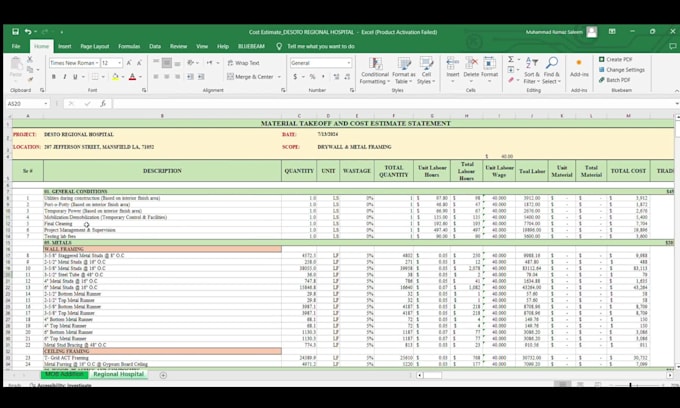680x408 pixels.
Task: Click the Increase Decimal icon
Action: coord(336,77)
